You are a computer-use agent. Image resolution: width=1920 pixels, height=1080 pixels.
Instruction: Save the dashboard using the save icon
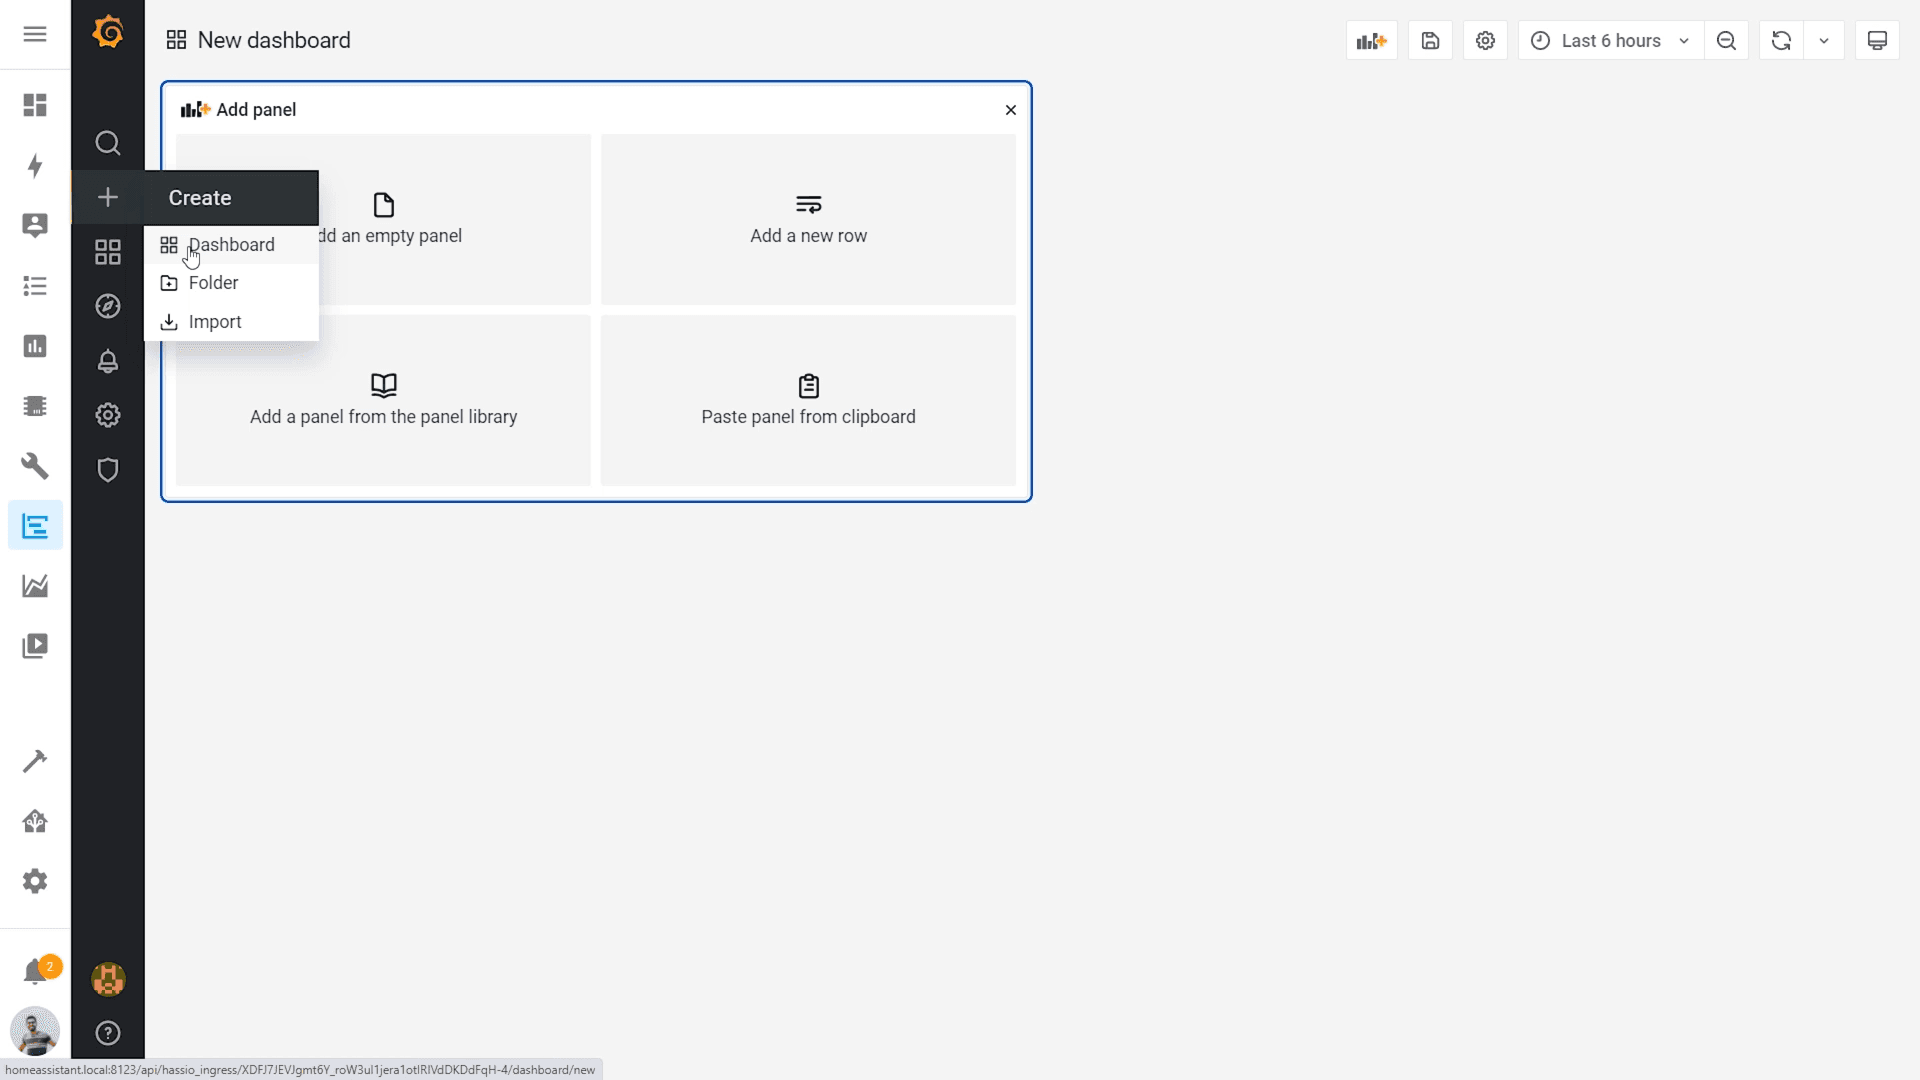1430,40
